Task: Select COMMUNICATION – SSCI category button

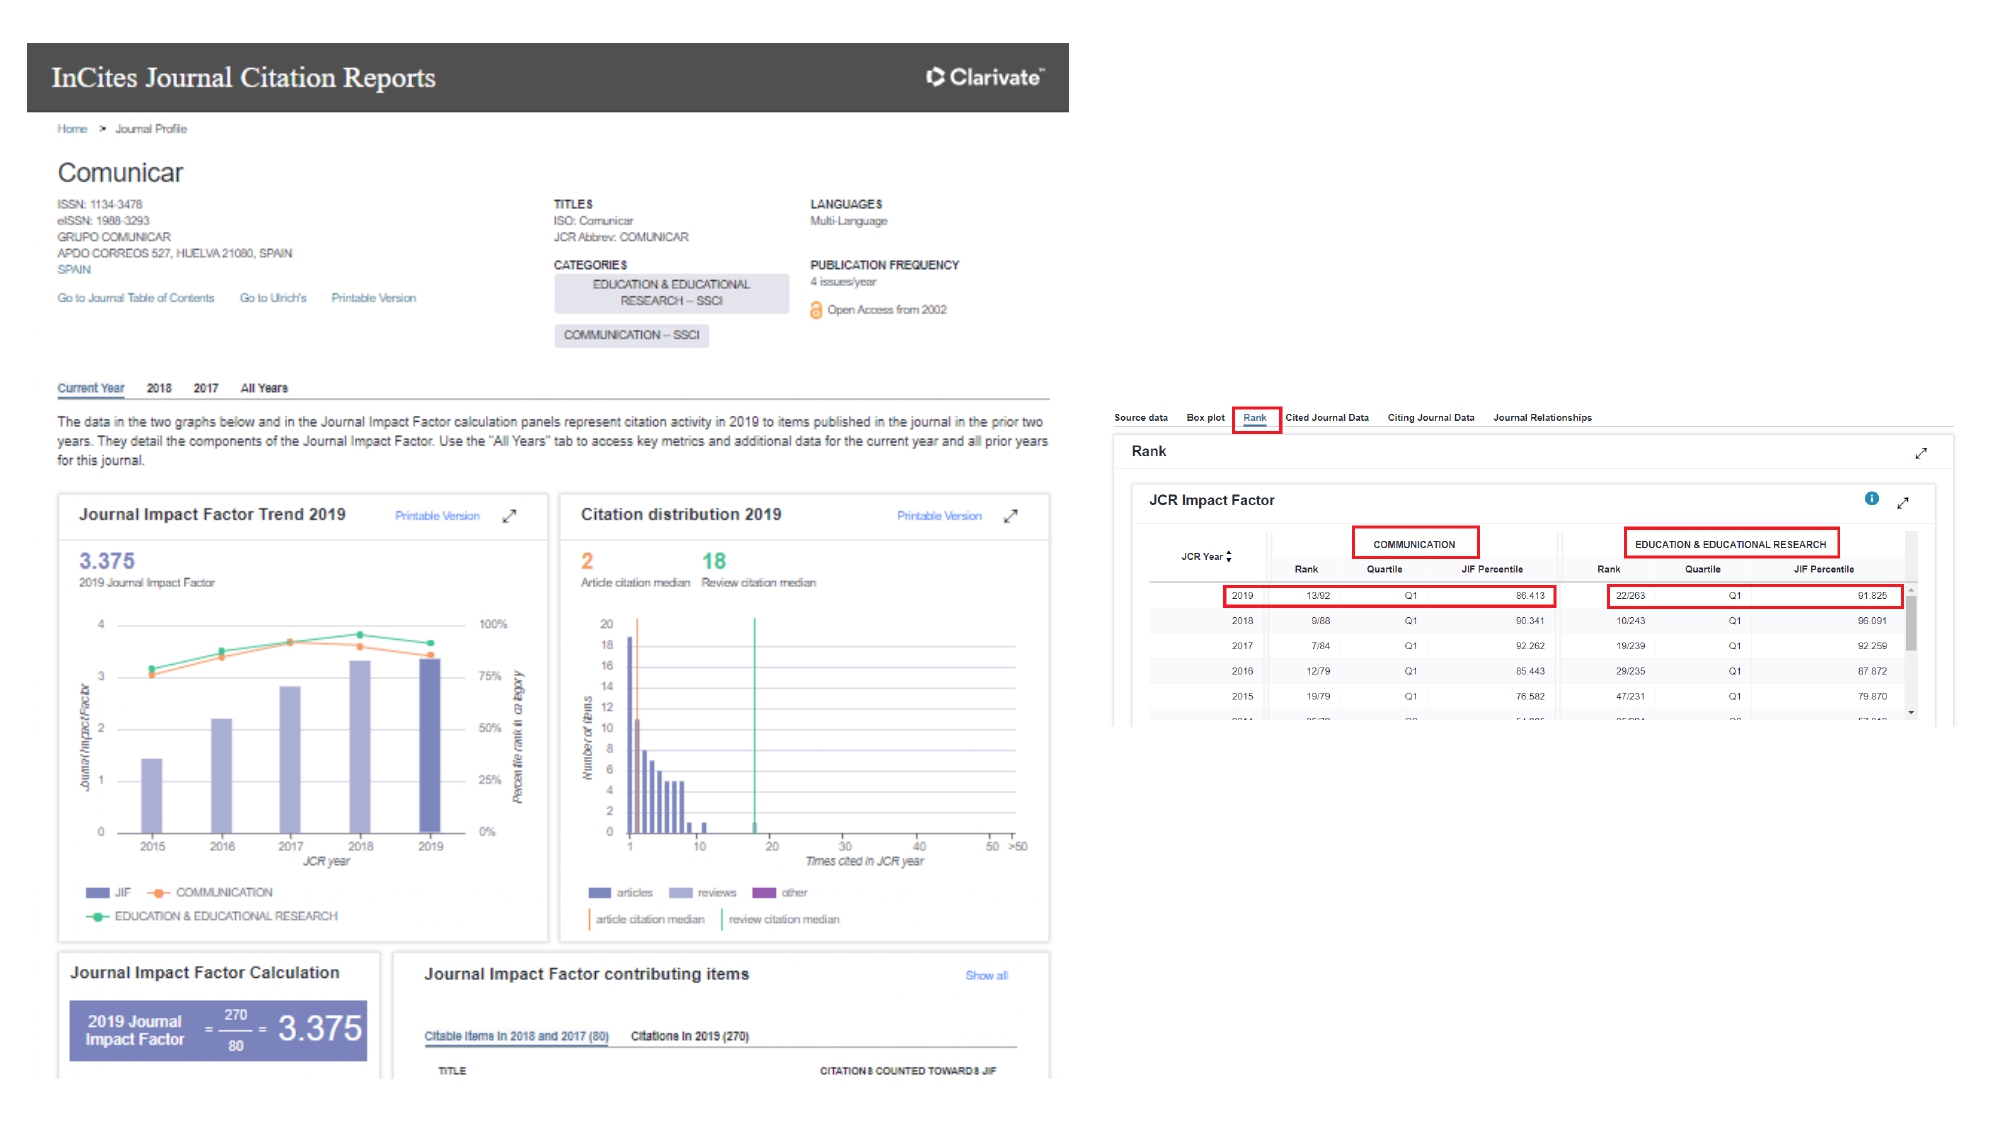Action: click(631, 335)
